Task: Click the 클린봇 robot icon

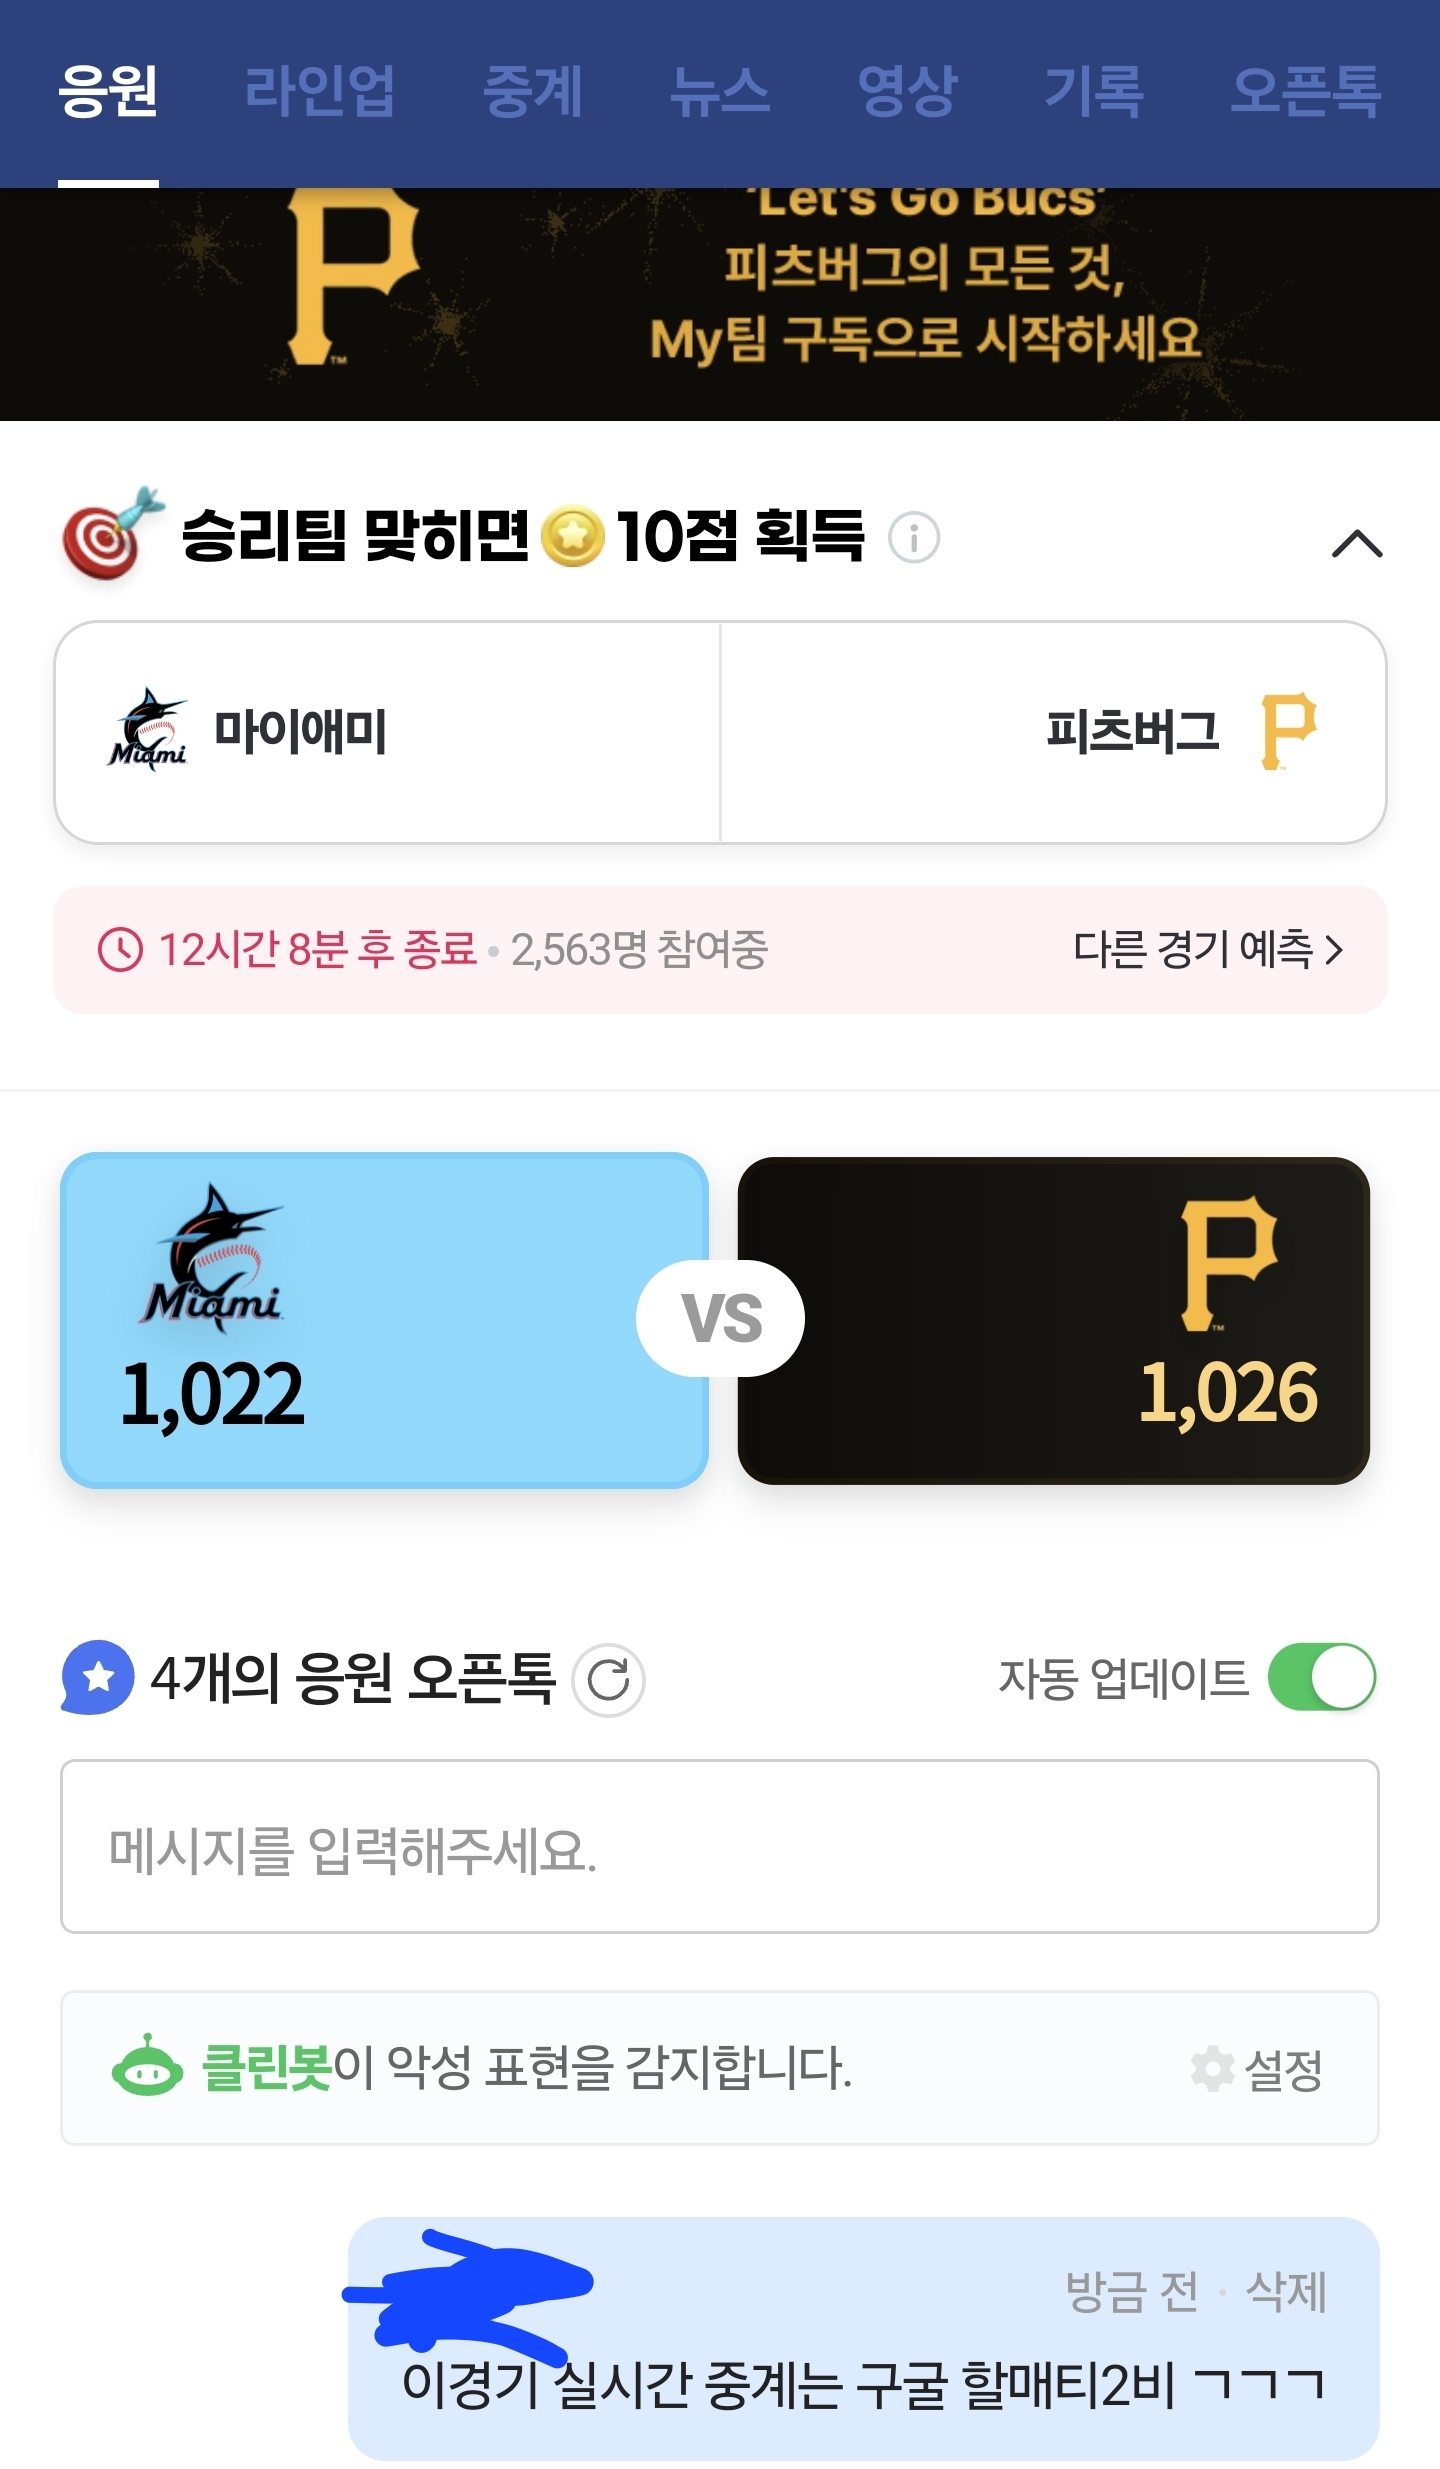Action: [147, 2066]
